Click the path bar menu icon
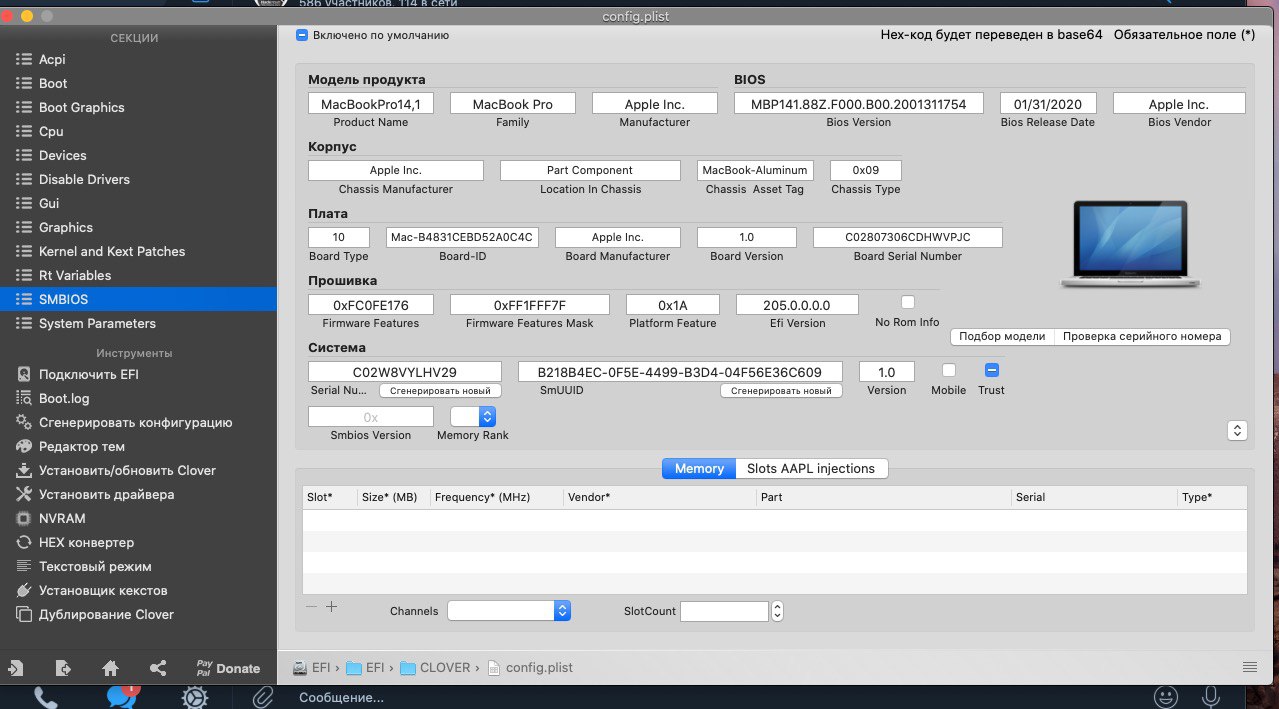This screenshot has width=1279, height=709. coord(1249,667)
